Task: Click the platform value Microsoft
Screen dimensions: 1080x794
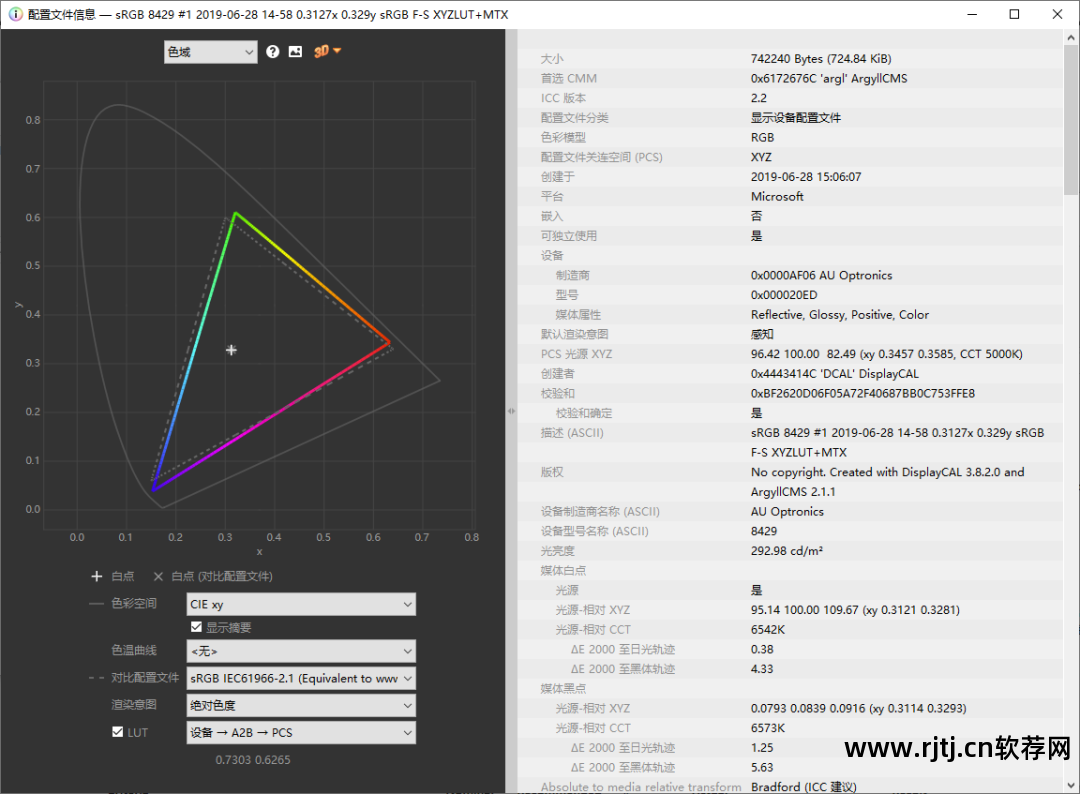Action: coord(777,196)
